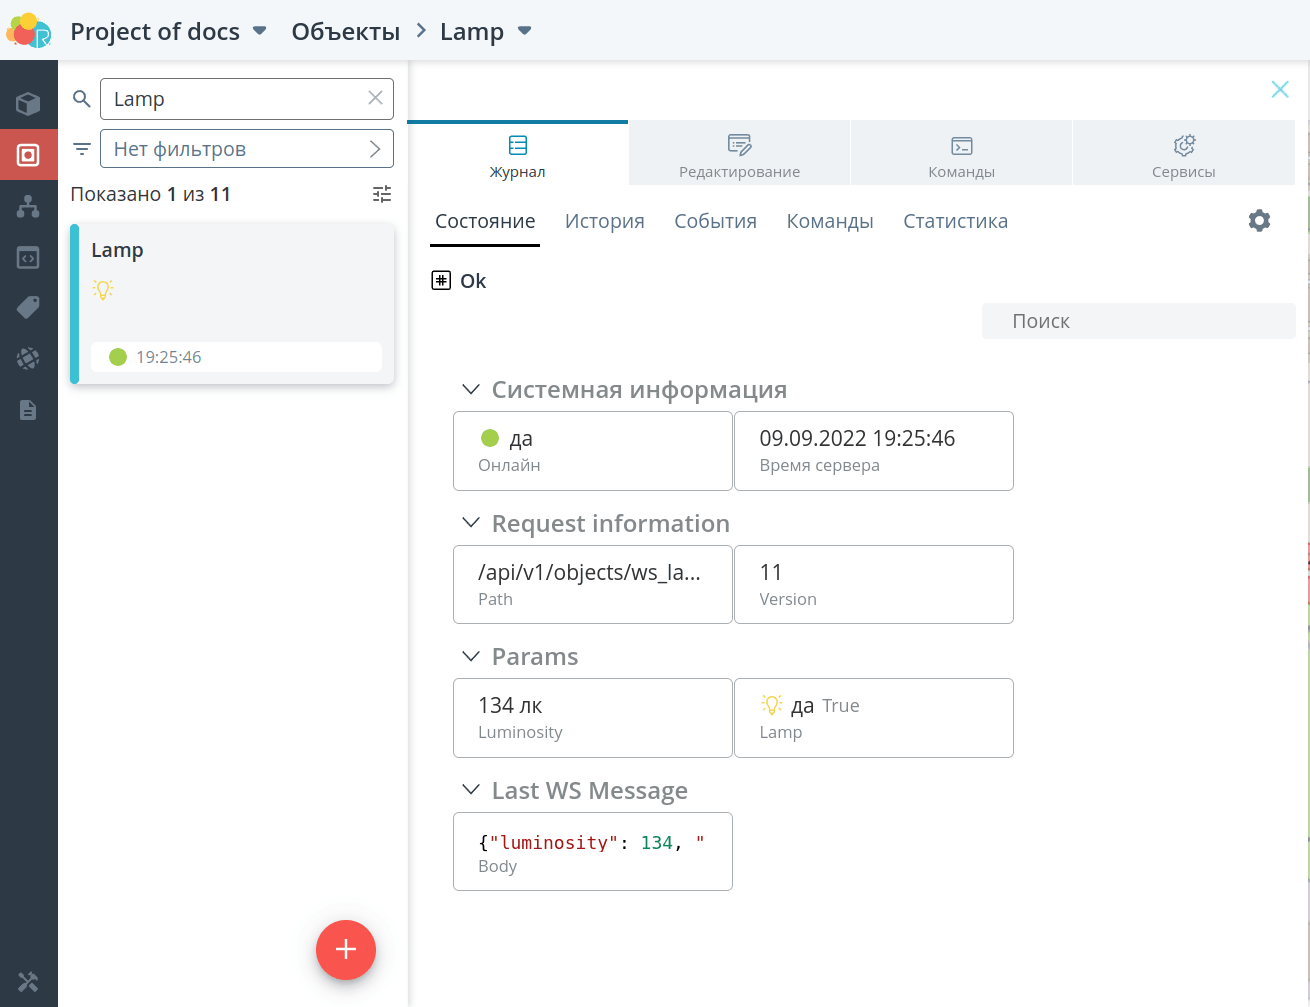Clear the Lamp search field
The image size is (1310, 1007).
[x=375, y=98]
